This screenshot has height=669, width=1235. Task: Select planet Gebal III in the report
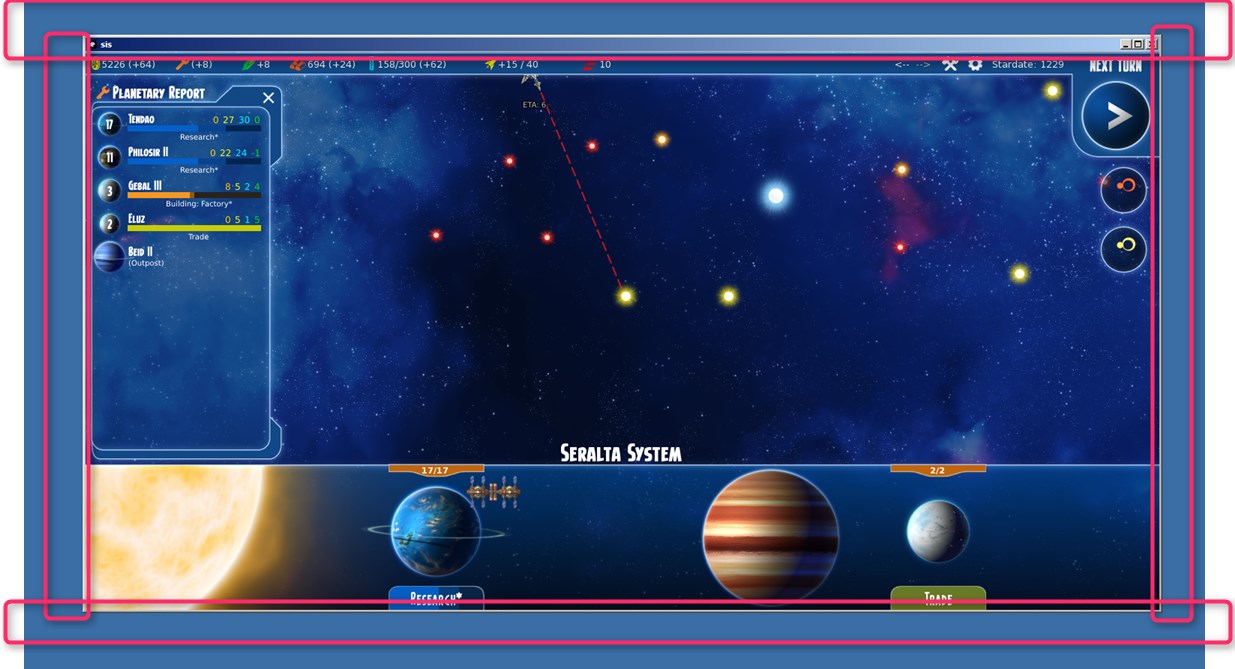click(178, 191)
